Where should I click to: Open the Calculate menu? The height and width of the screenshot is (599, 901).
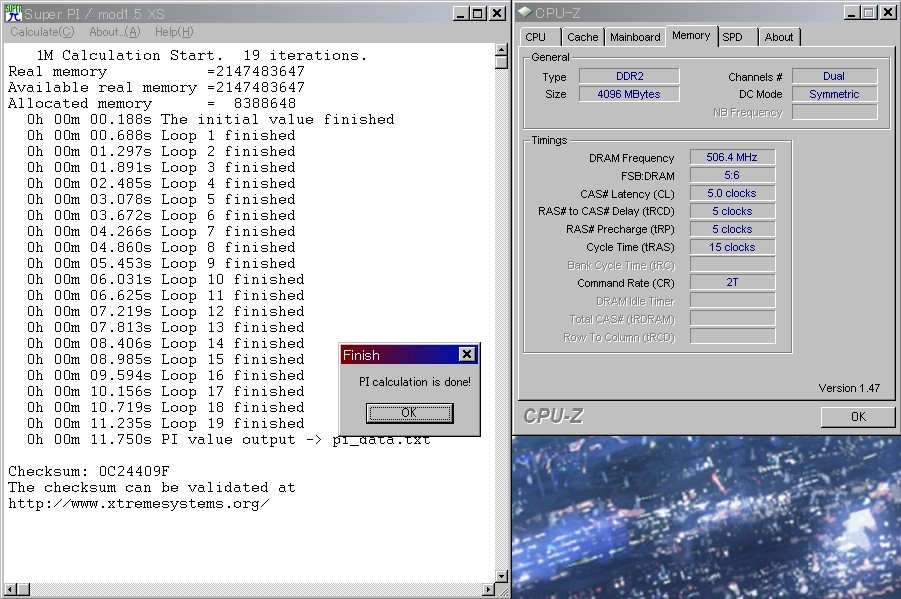pyautogui.click(x=42, y=32)
